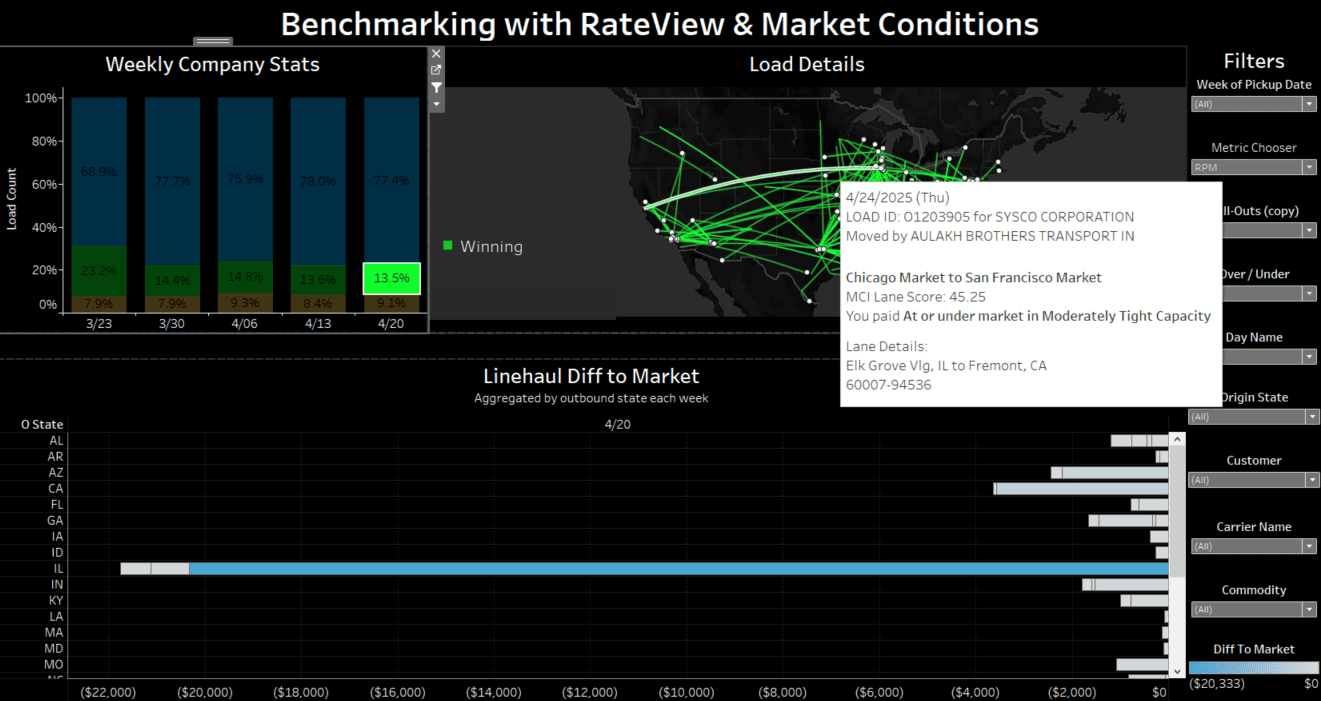
Task: Select the 13.6% green segment for 4/13
Action: (318, 280)
